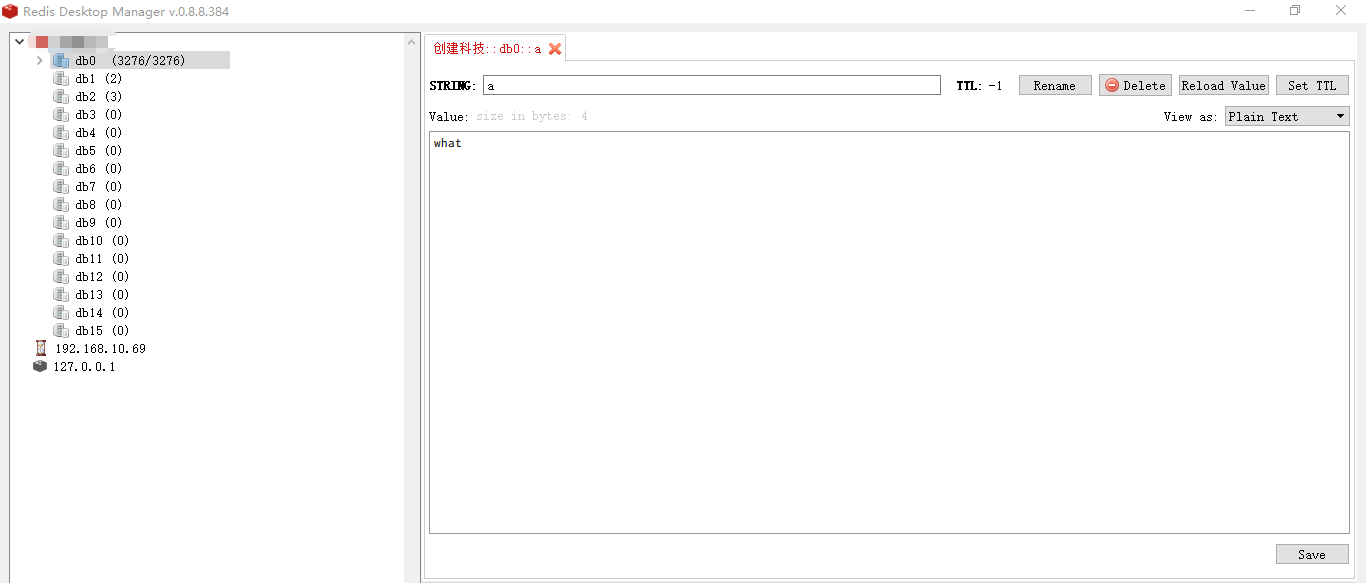The image size is (1366, 583).
Task: Click inside the STRING key field
Action: pyautogui.click(x=711, y=85)
